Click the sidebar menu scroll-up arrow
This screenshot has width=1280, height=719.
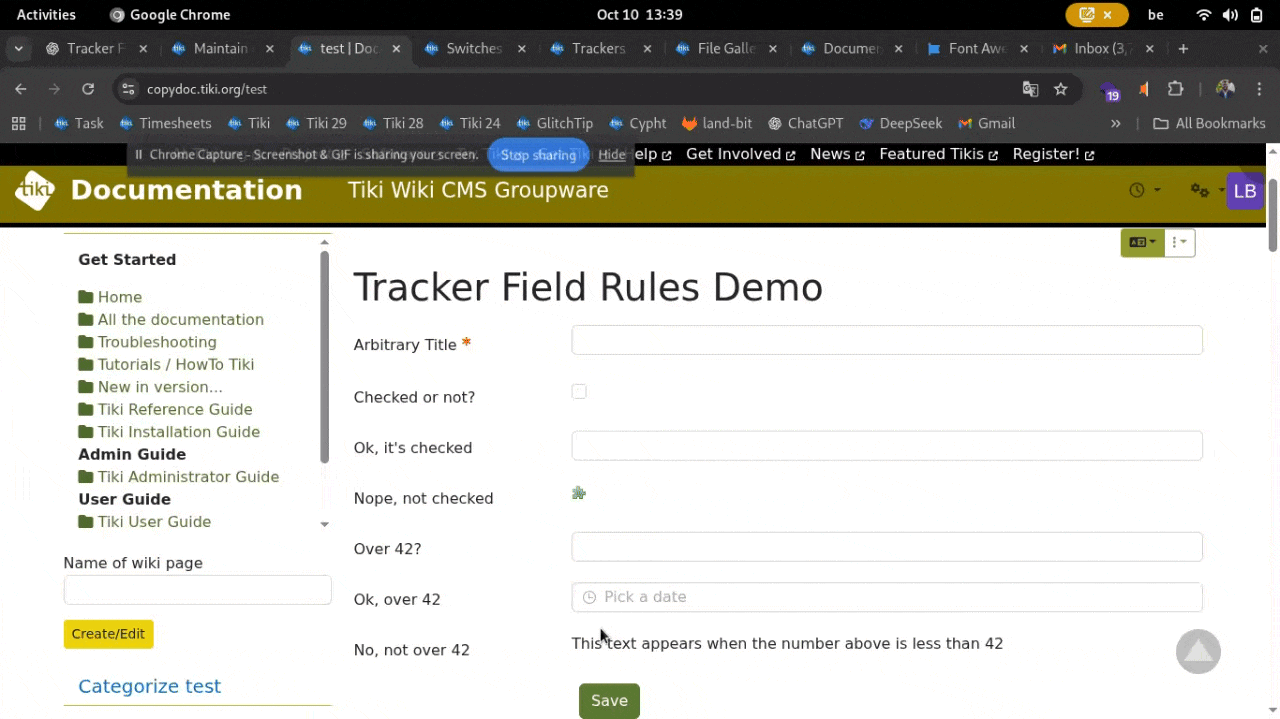pos(324,243)
